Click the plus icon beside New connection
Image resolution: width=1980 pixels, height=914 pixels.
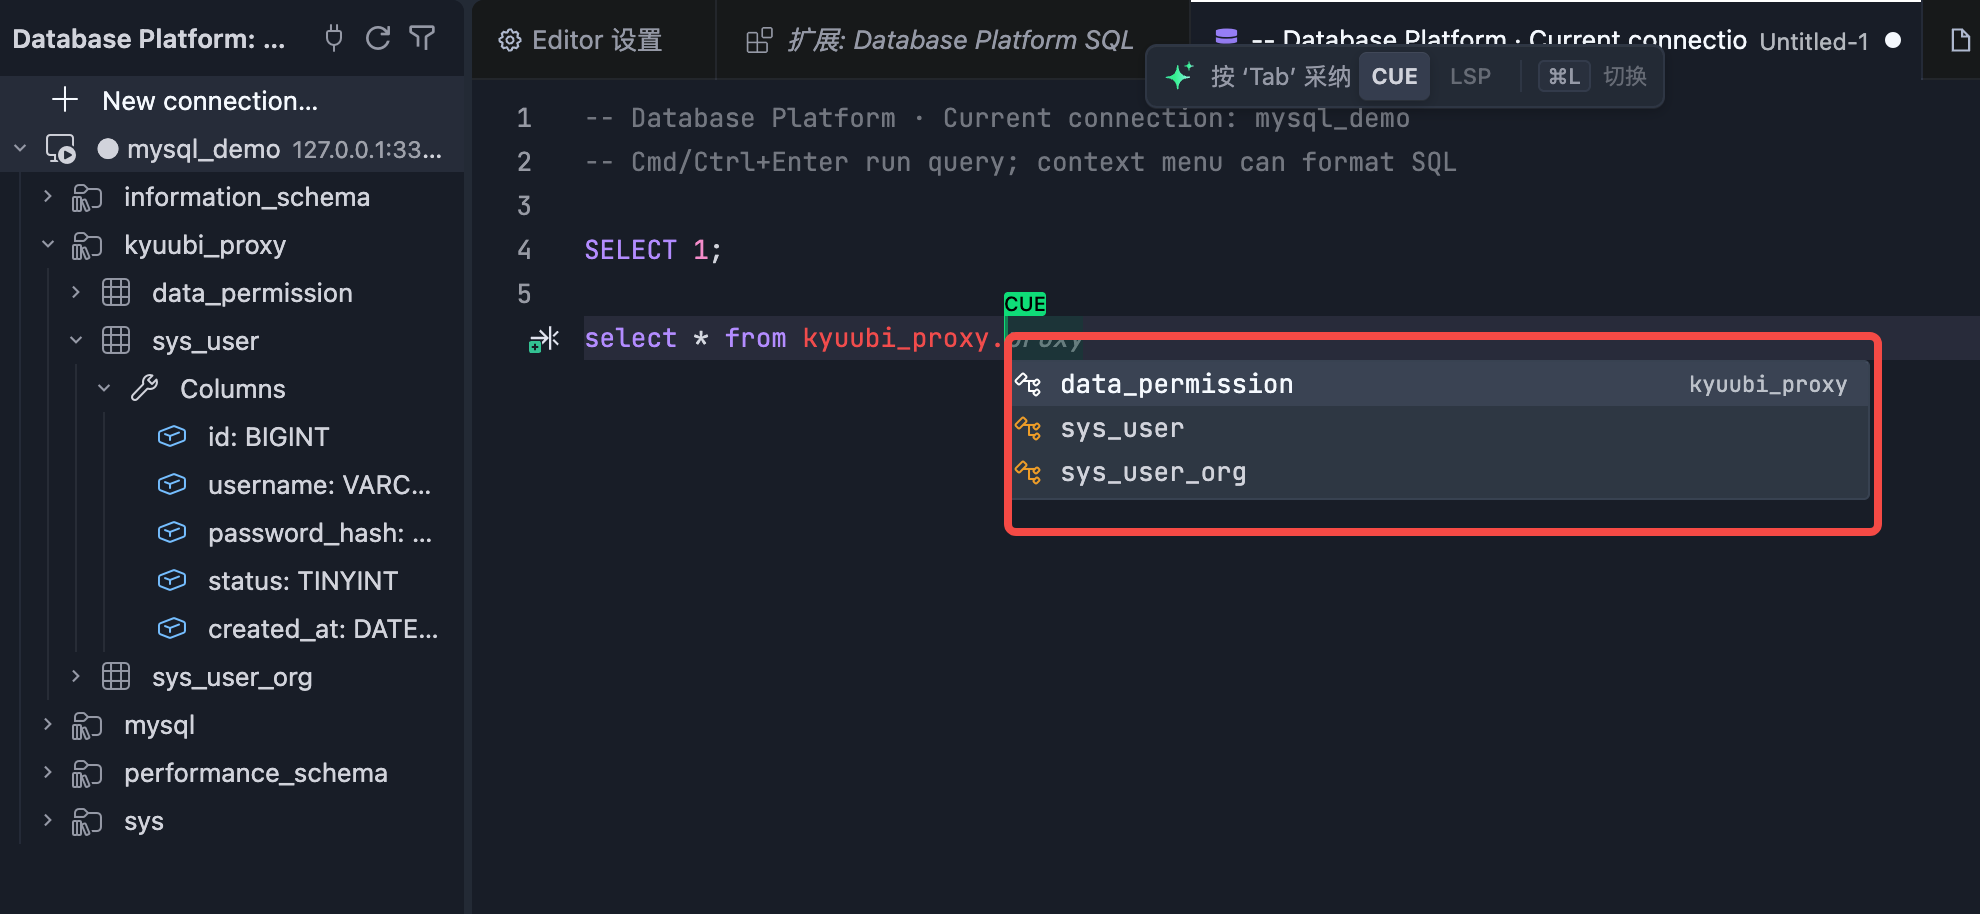[65, 100]
